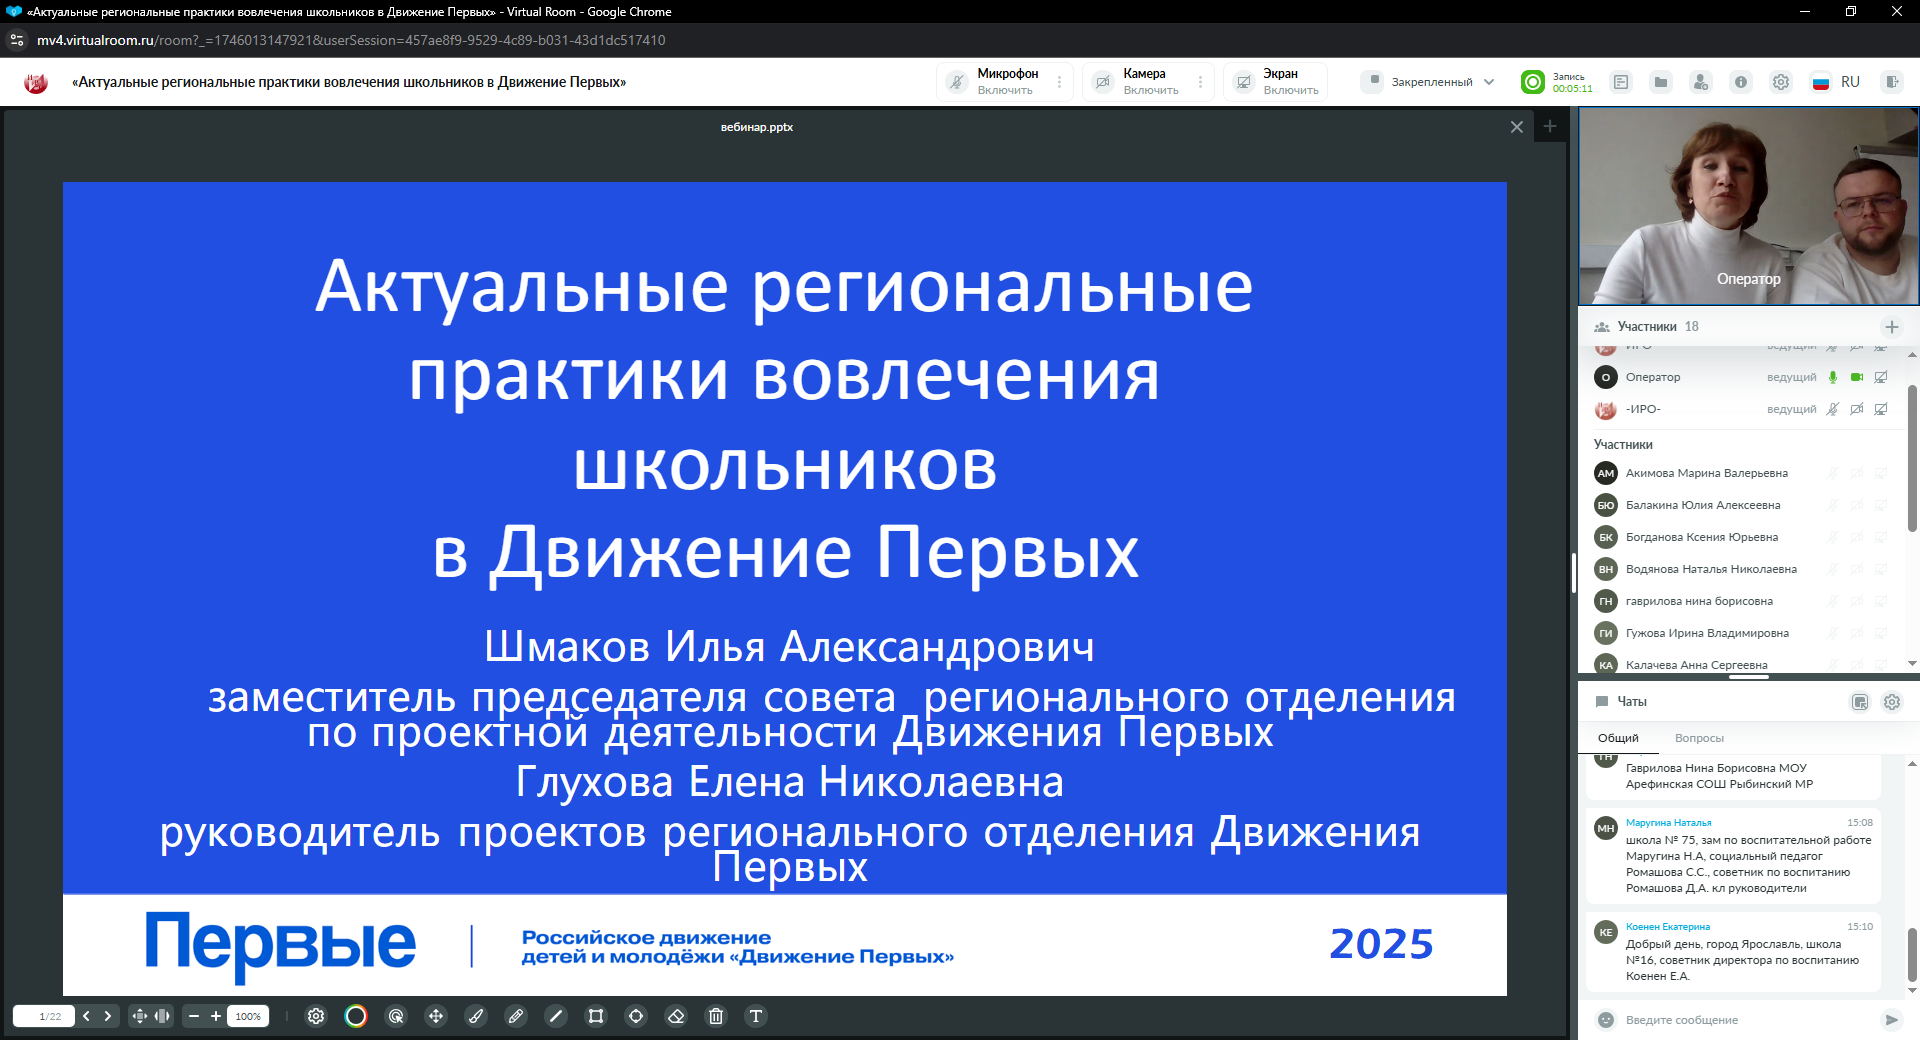The width and height of the screenshot is (1920, 1040).
Task: Zoom in with the plus button
Action: coord(216,1016)
